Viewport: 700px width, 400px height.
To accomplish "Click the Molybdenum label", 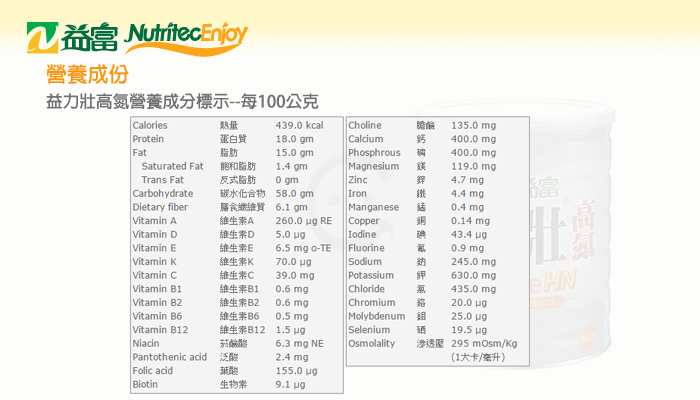I will click(376, 316).
